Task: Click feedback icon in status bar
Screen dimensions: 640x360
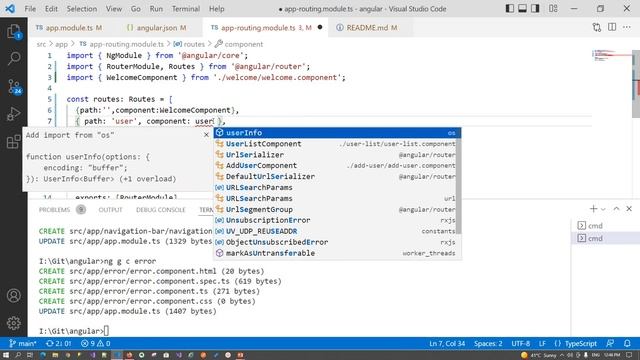Action: point(610,343)
